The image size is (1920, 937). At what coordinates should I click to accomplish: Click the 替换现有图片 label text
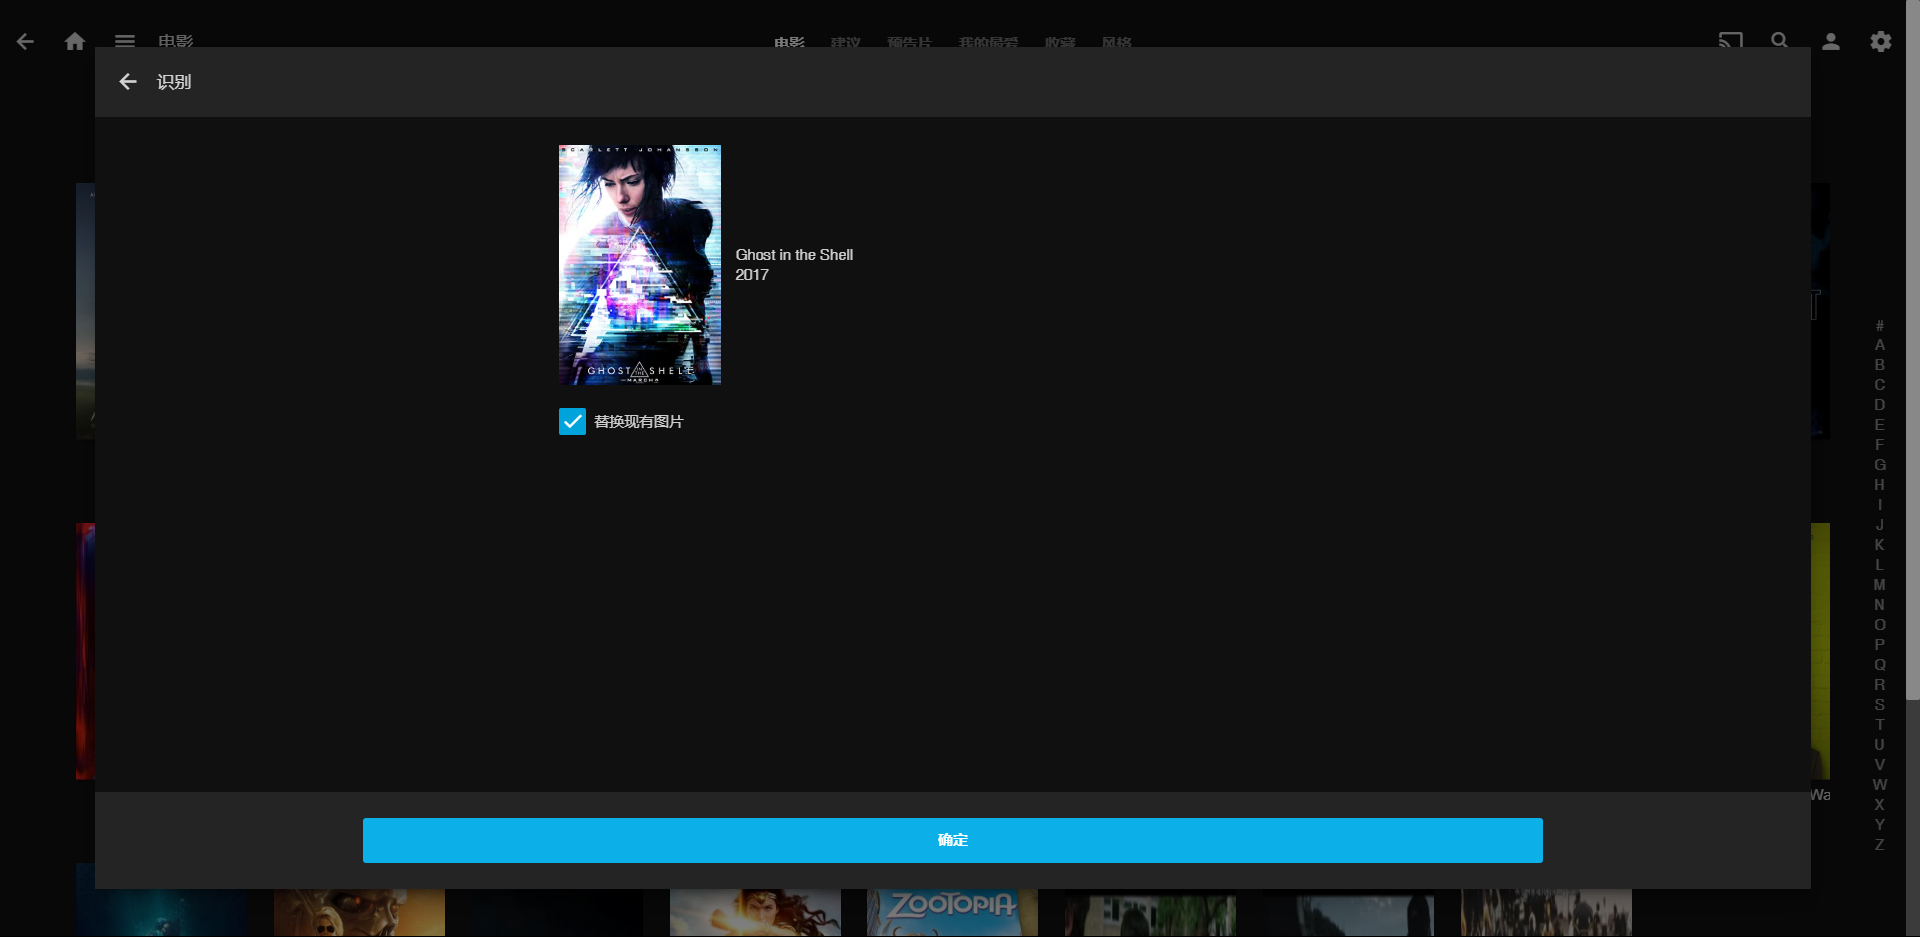click(638, 422)
